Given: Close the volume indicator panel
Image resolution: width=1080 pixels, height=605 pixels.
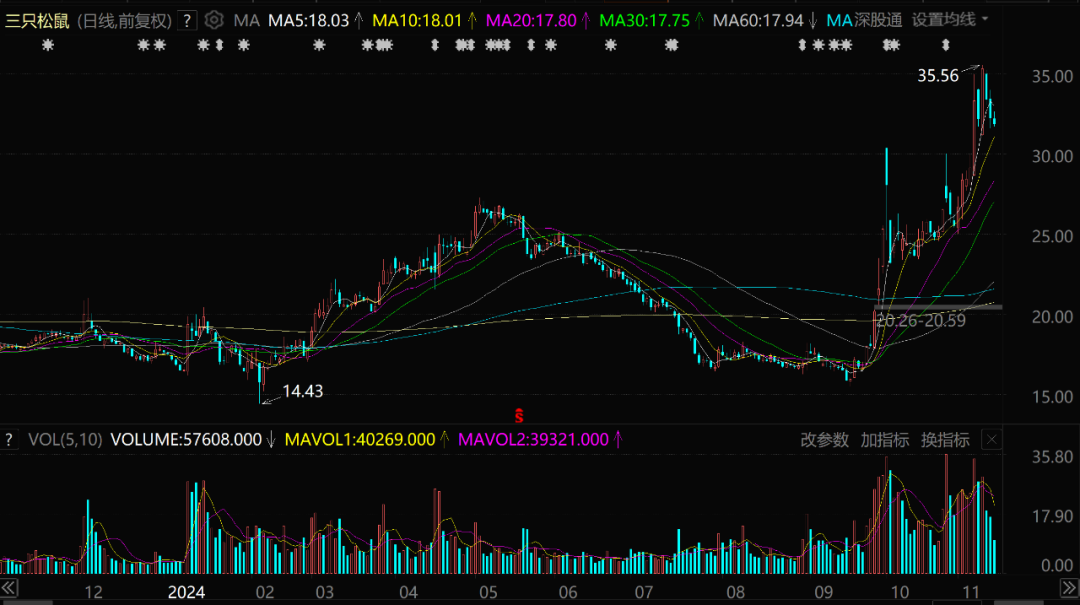Looking at the screenshot, I should (991, 440).
